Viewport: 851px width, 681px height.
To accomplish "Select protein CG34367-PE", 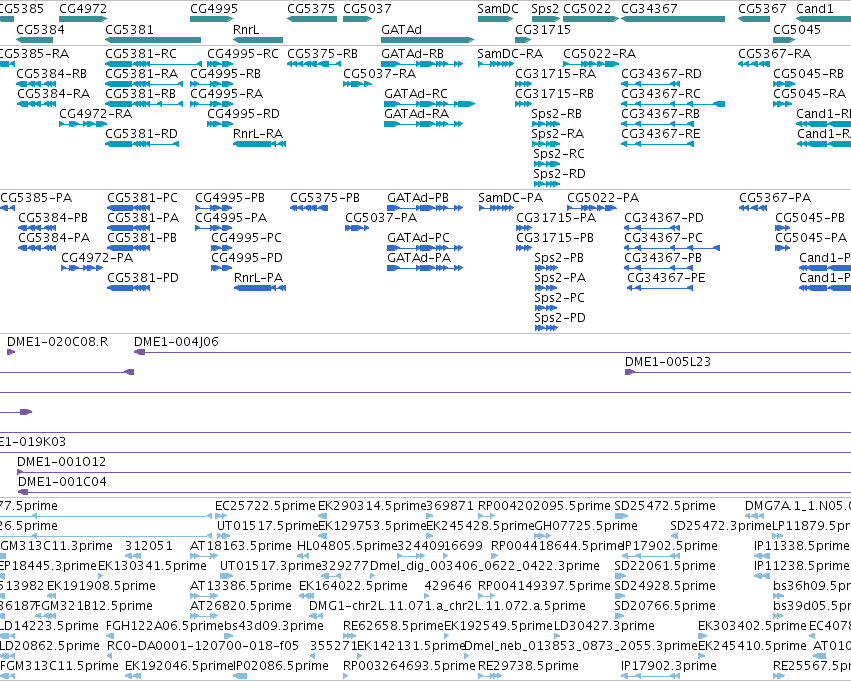I will click(x=666, y=278).
